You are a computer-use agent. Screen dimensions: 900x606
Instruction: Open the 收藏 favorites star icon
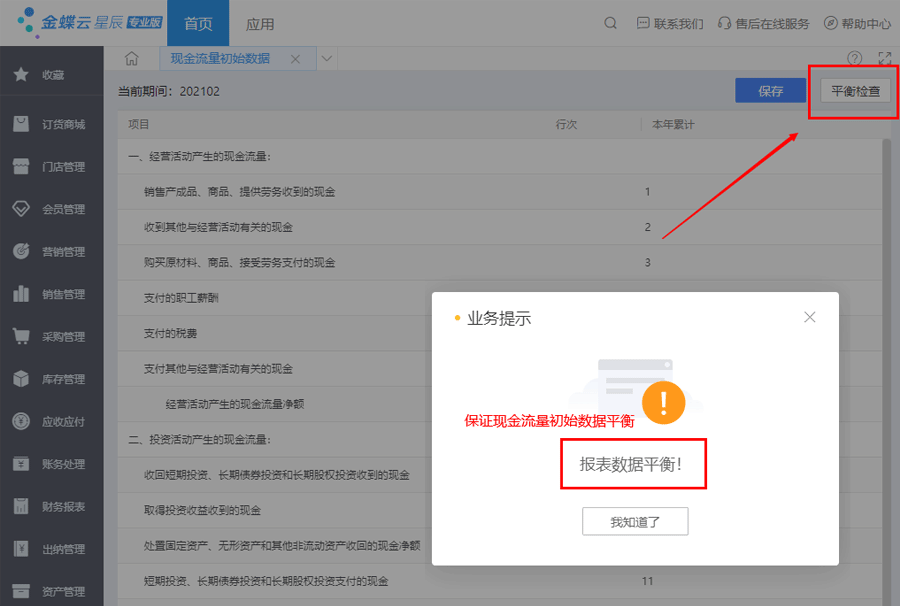click(x=21, y=74)
